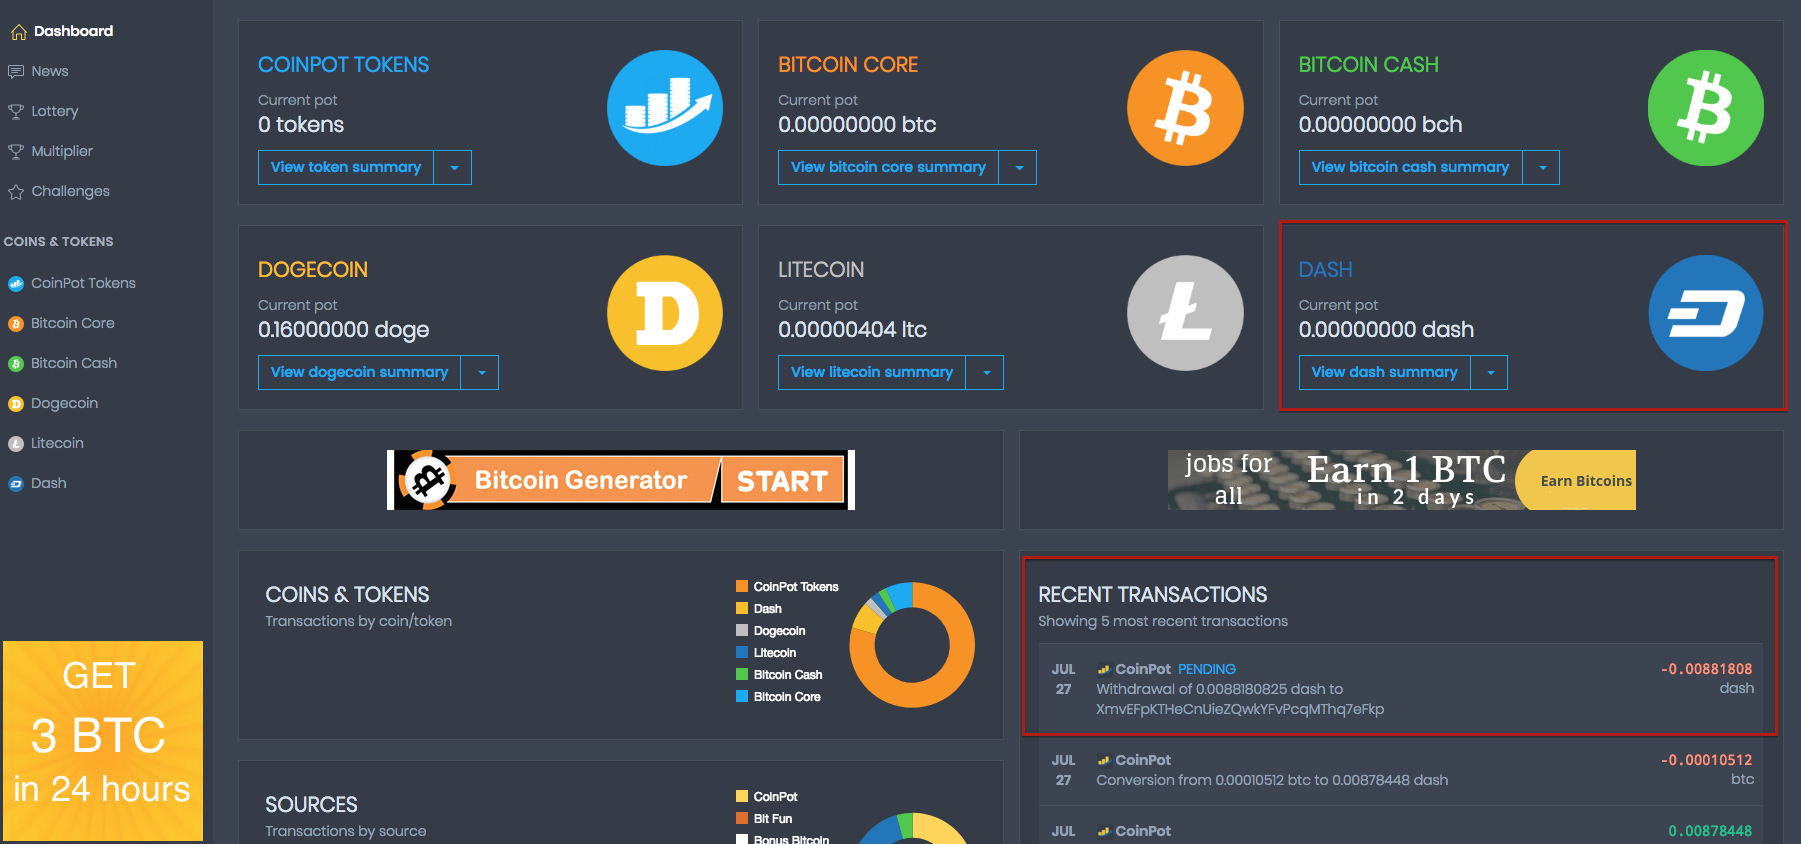This screenshot has width=1801, height=844.
Task: Click the green Bitcoin Cash logo
Action: (x=1705, y=108)
